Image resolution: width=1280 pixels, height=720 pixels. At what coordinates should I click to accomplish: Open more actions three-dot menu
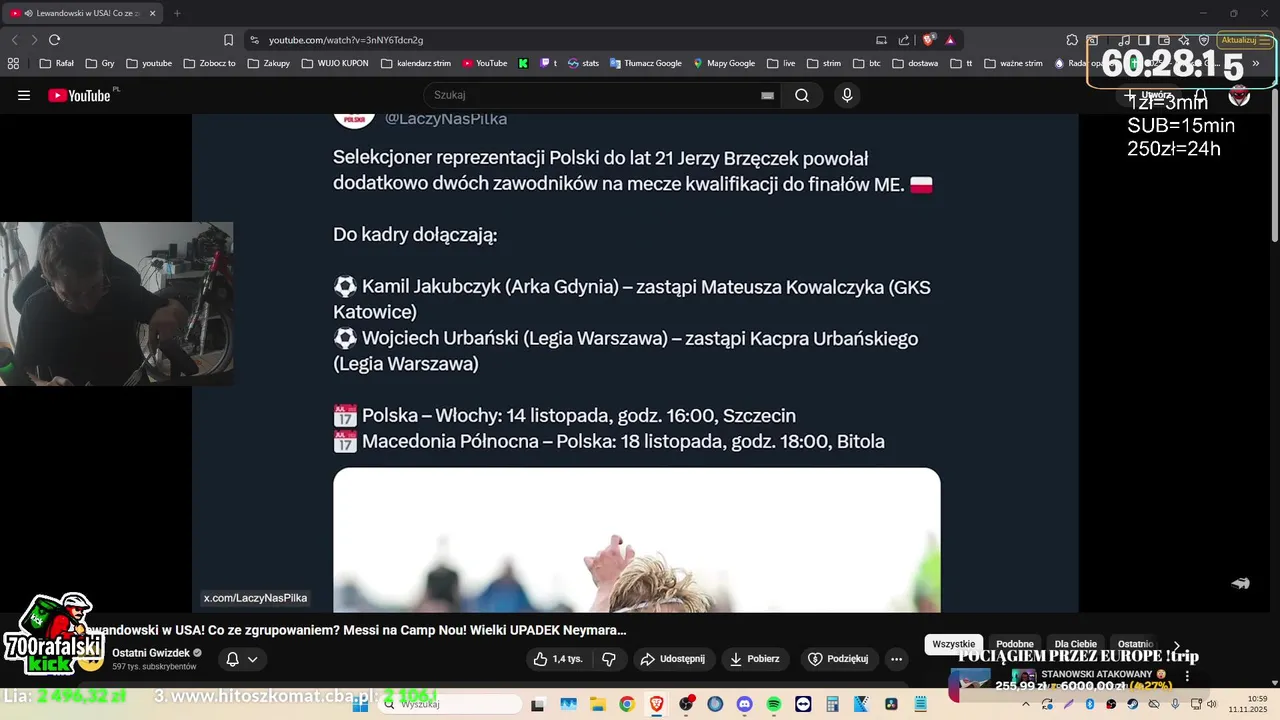(896, 659)
